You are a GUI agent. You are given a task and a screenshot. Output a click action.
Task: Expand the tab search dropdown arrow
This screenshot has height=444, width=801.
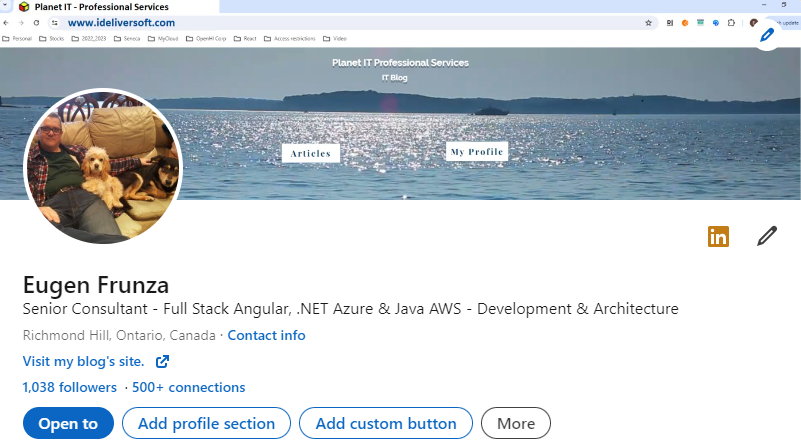click(x=5, y=6)
